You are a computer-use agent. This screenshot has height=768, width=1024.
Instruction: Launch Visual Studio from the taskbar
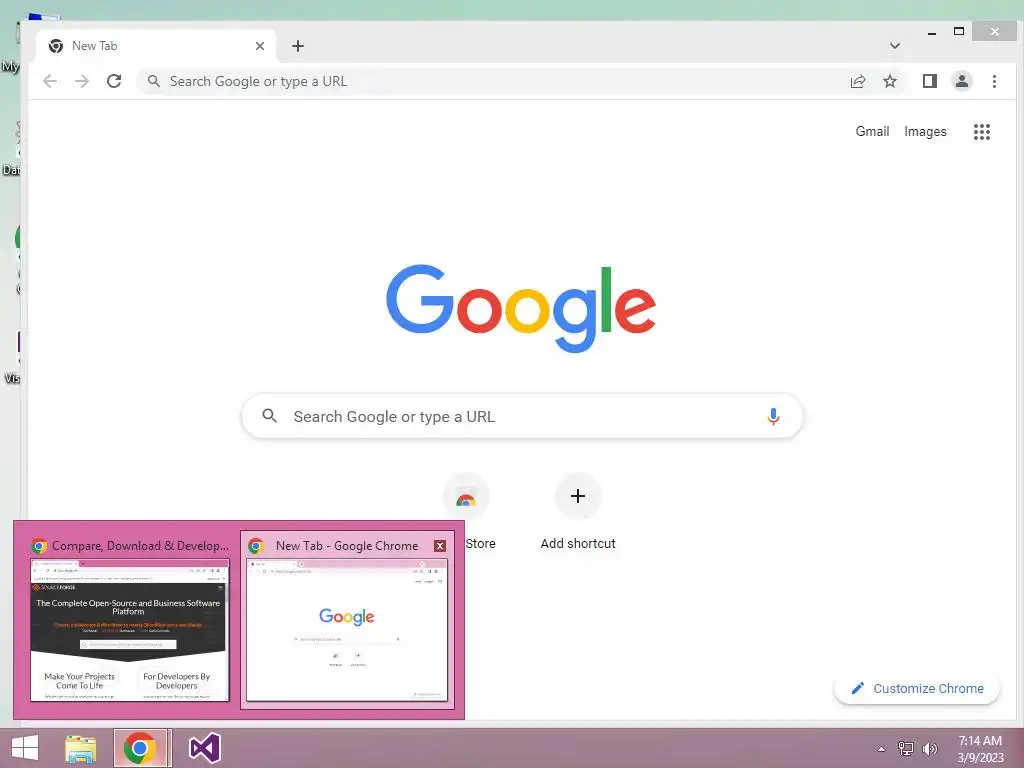click(x=204, y=748)
